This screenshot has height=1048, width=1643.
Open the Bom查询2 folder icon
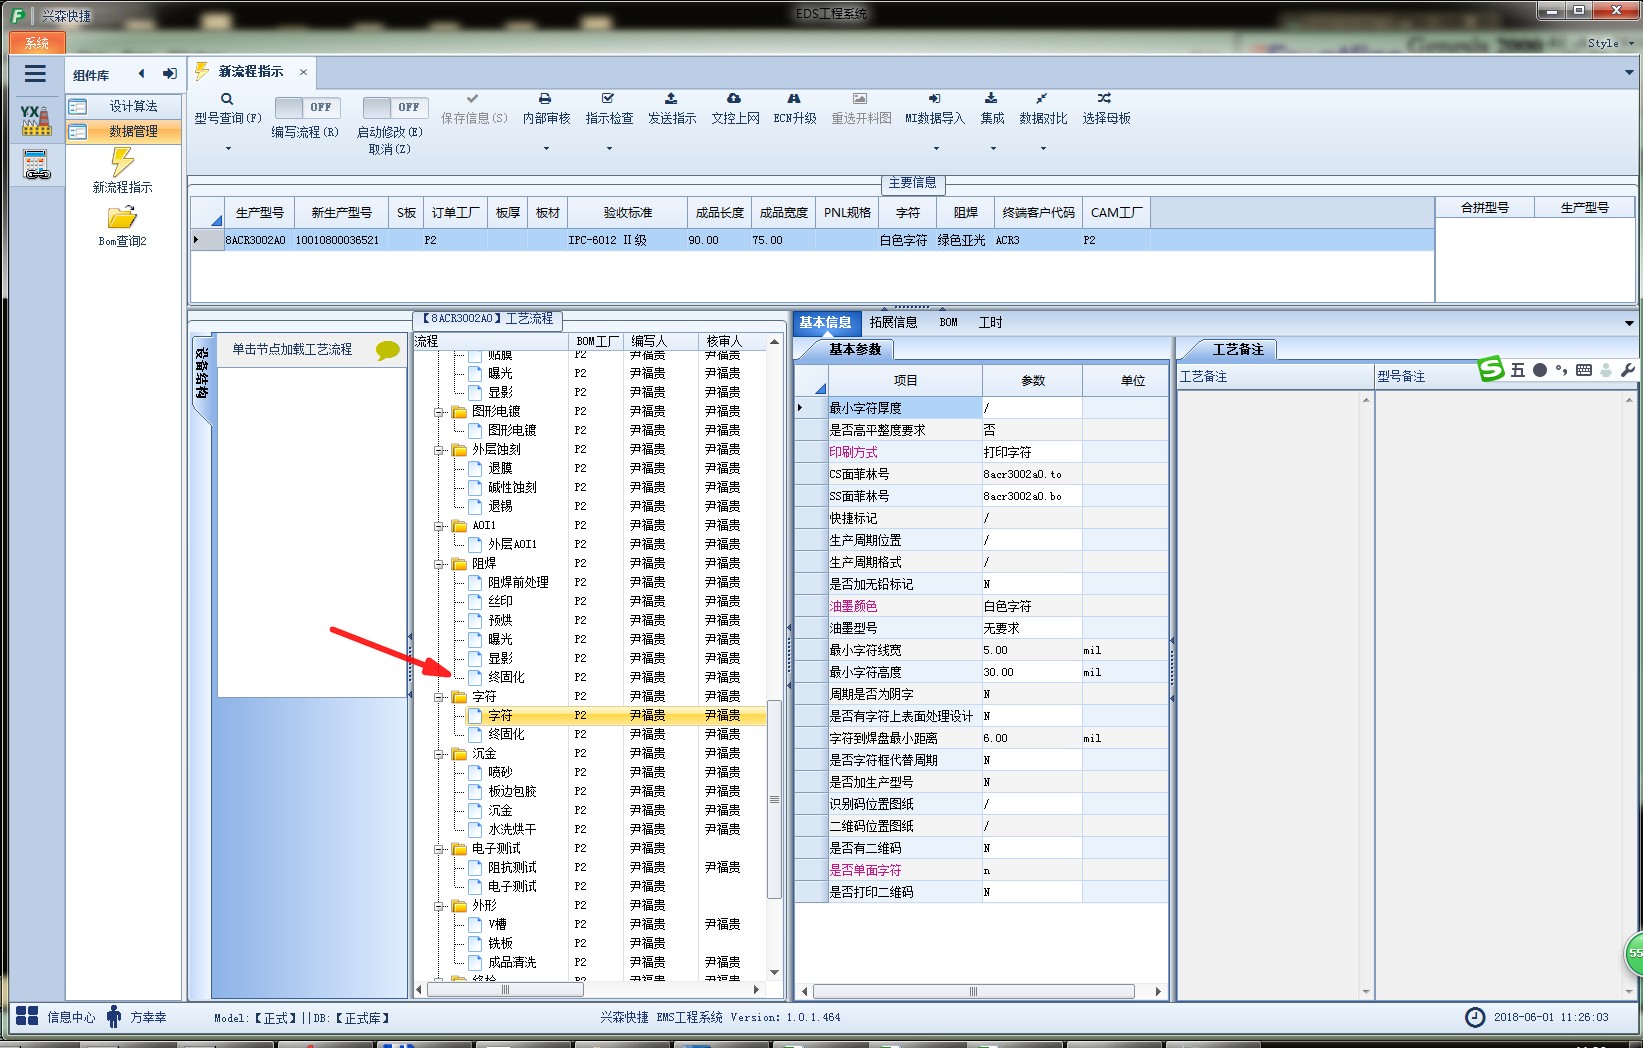click(x=122, y=217)
